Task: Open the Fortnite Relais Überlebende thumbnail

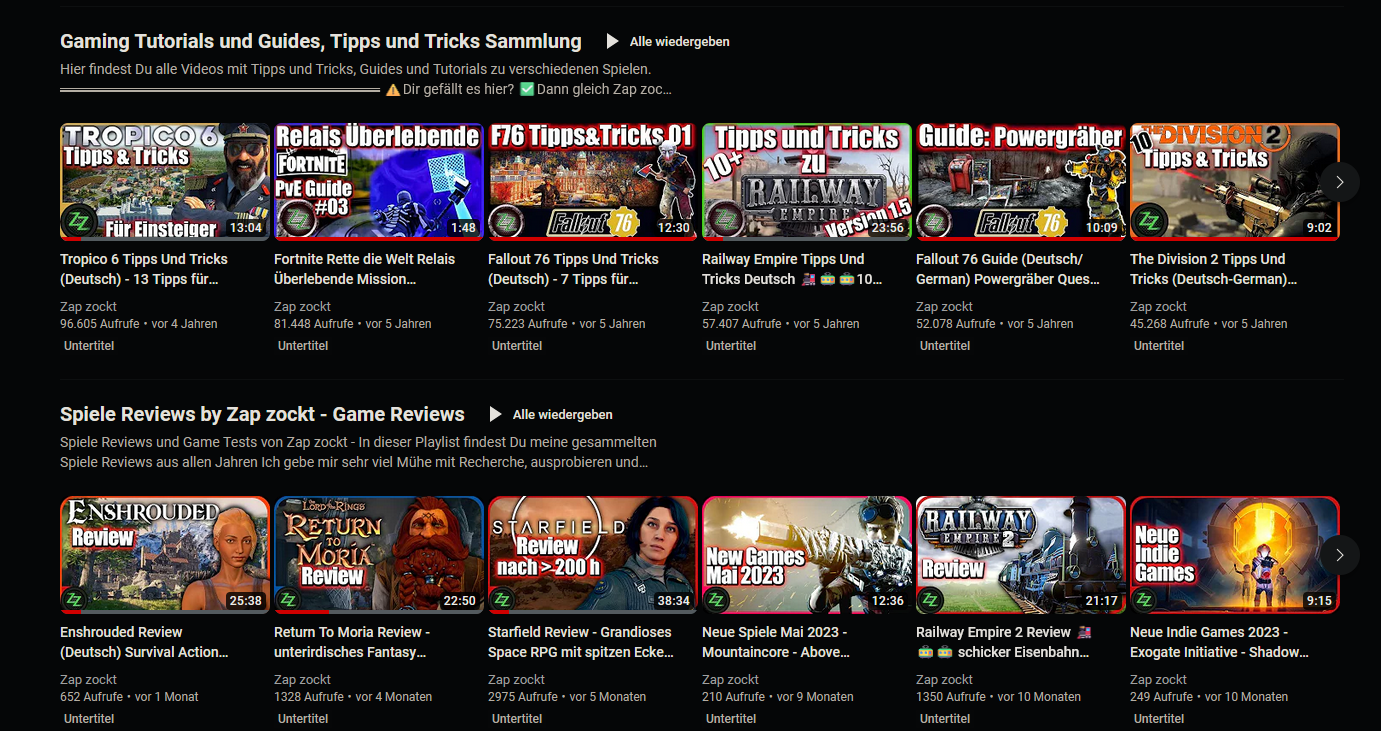Action: (x=378, y=182)
